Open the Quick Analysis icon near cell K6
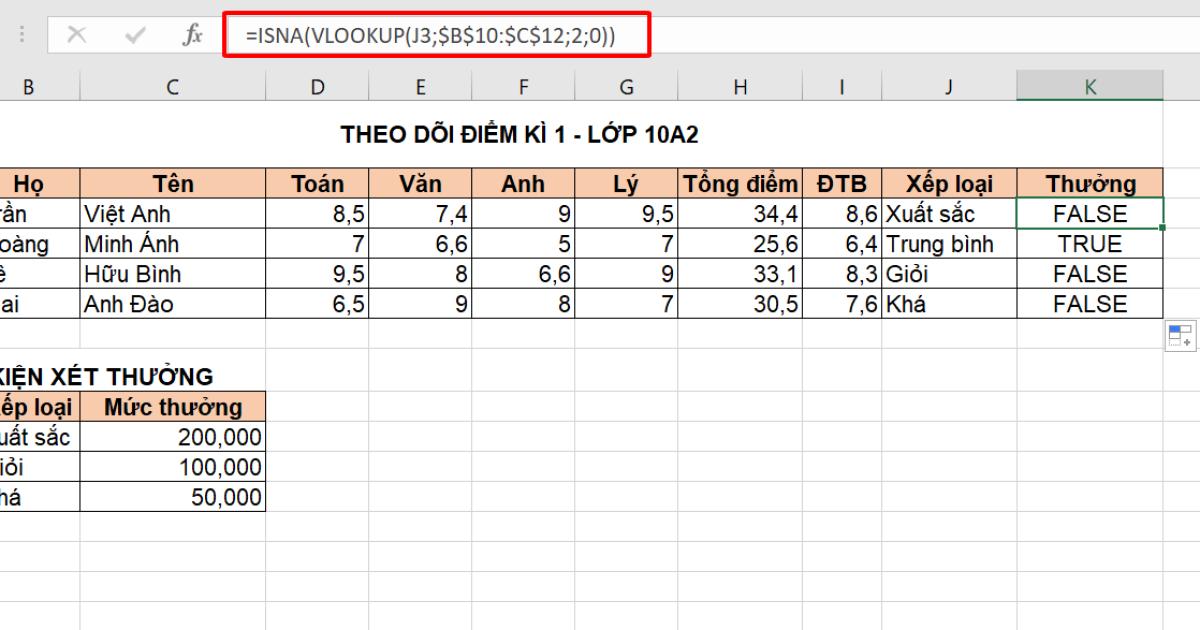 pos(1181,335)
